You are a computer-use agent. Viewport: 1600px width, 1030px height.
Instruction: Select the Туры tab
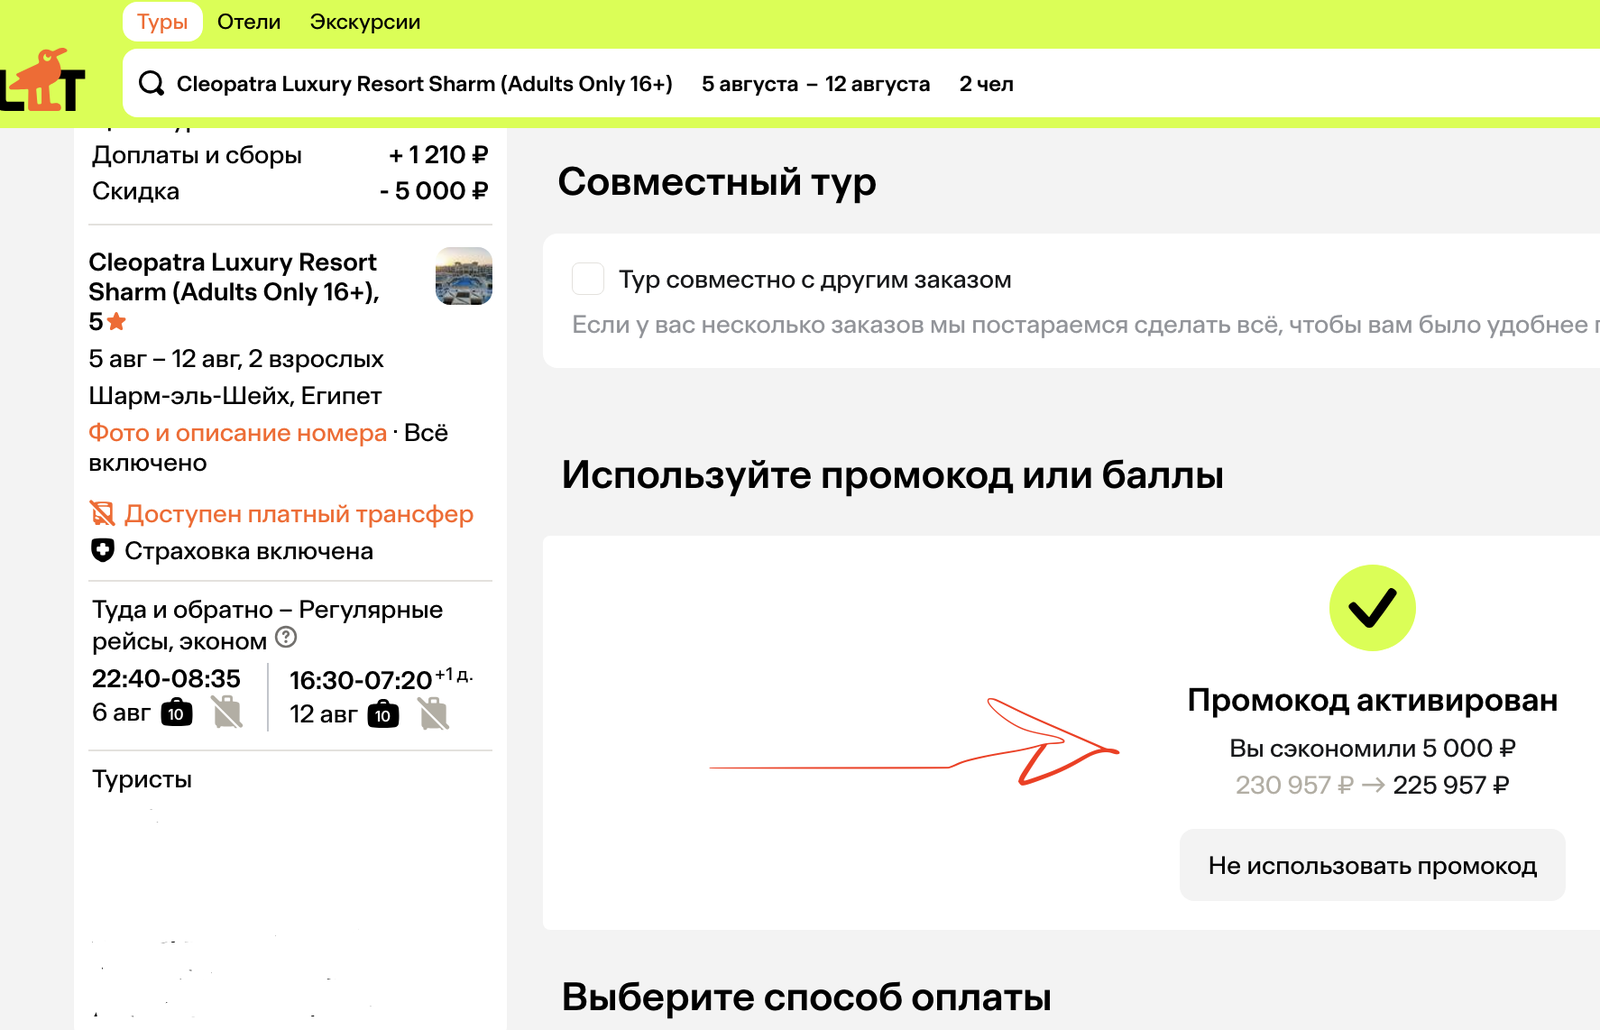162,22
